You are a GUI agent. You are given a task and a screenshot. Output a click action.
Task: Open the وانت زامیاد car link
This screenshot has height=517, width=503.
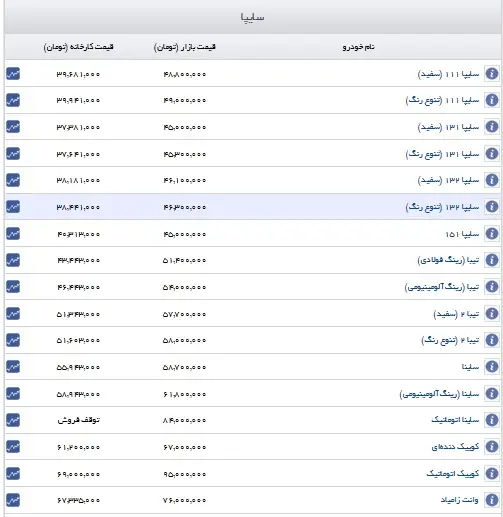(x=460, y=500)
